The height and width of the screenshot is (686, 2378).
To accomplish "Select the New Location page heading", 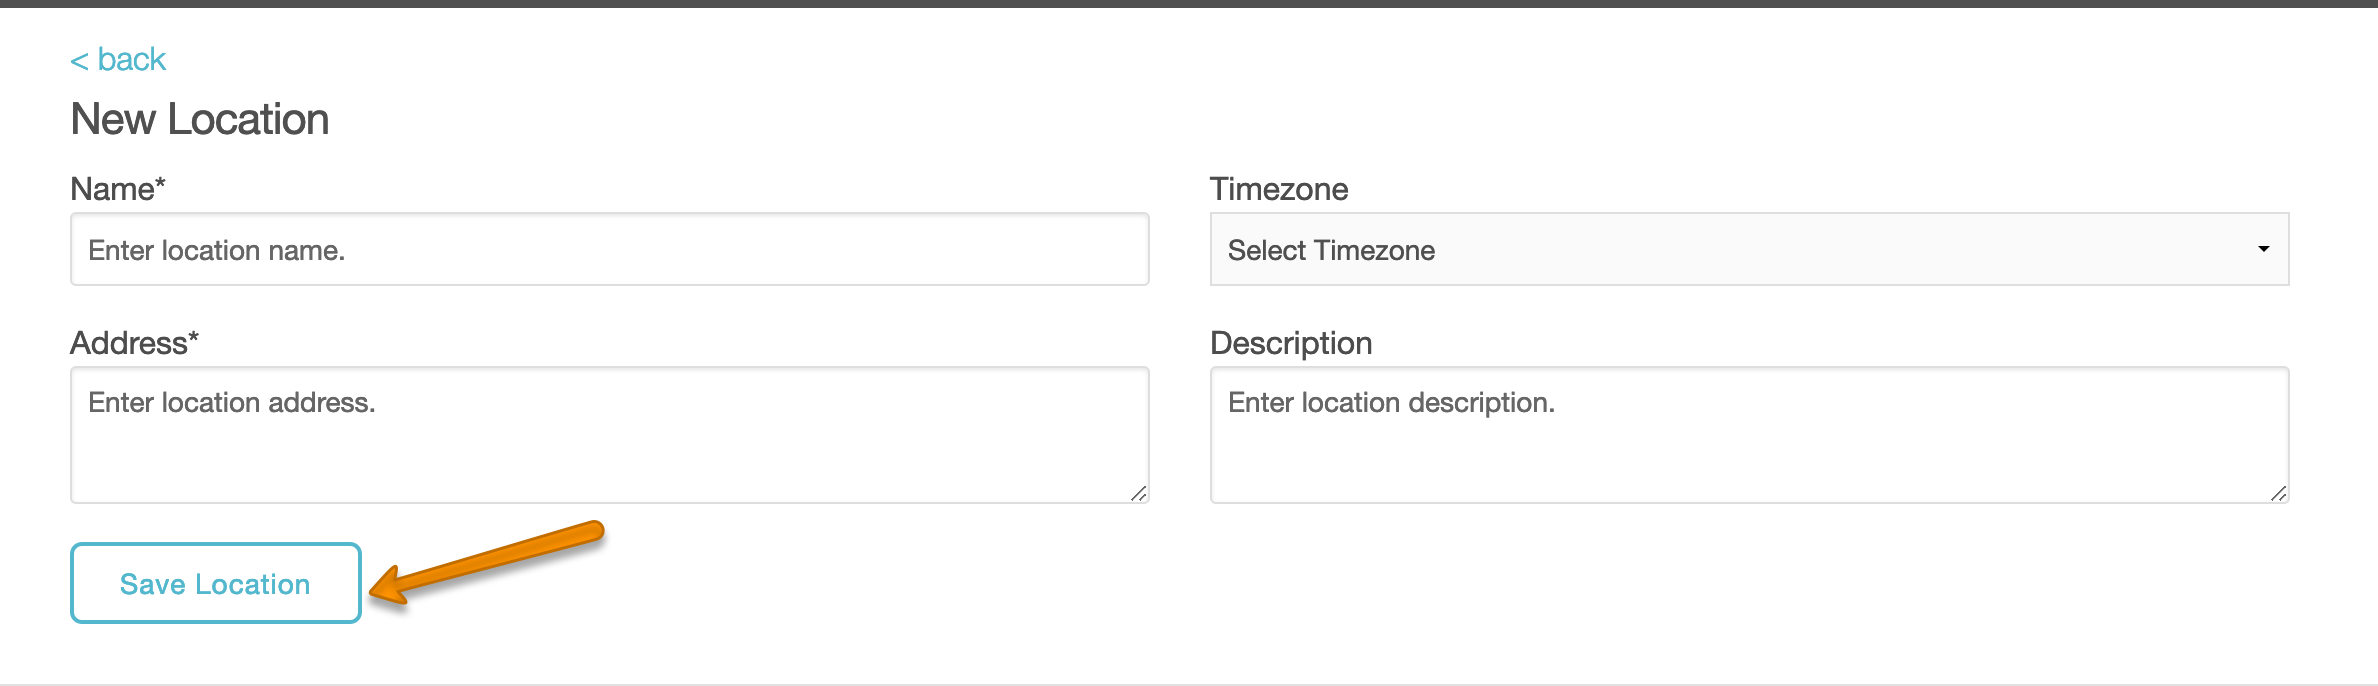I will pos(199,119).
